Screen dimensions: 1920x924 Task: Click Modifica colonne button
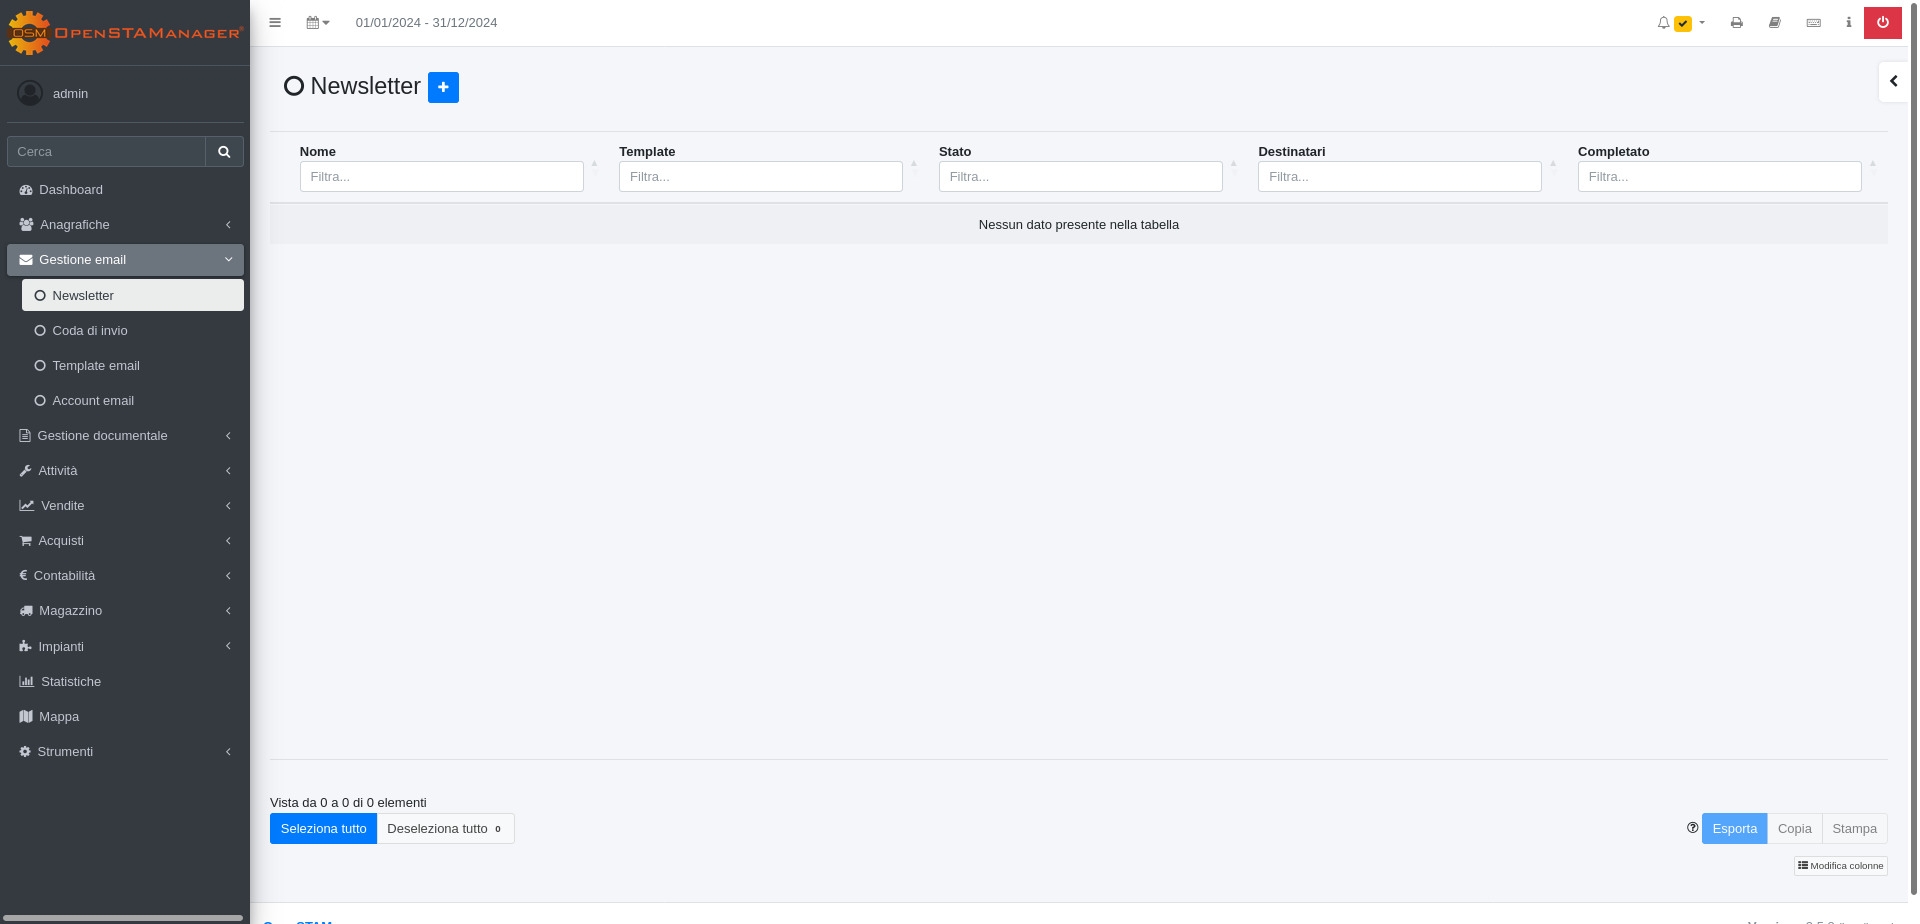coord(1840,866)
